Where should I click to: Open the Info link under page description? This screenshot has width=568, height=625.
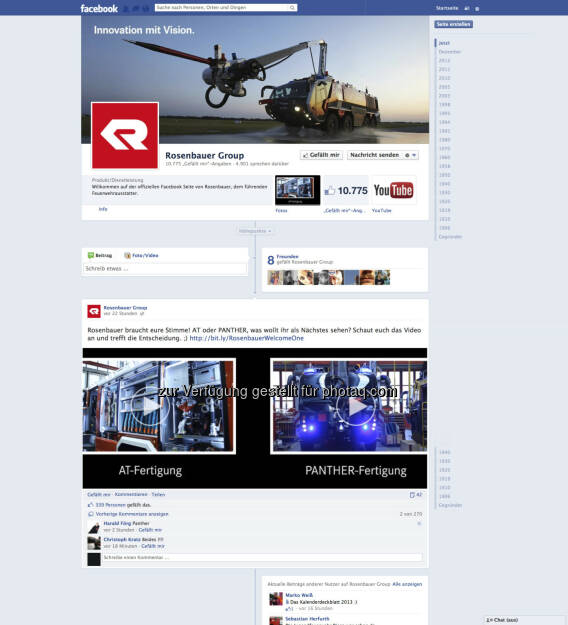[103, 209]
